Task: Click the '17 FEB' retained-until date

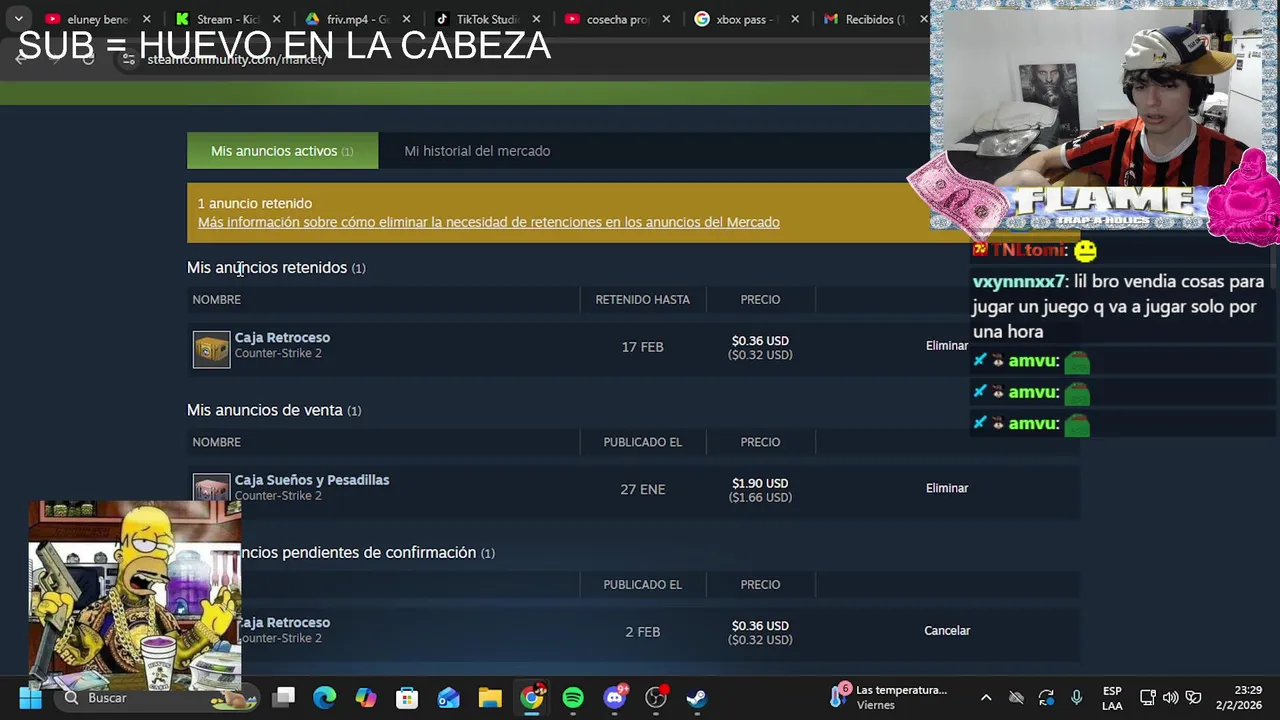Action: (642, 347)
